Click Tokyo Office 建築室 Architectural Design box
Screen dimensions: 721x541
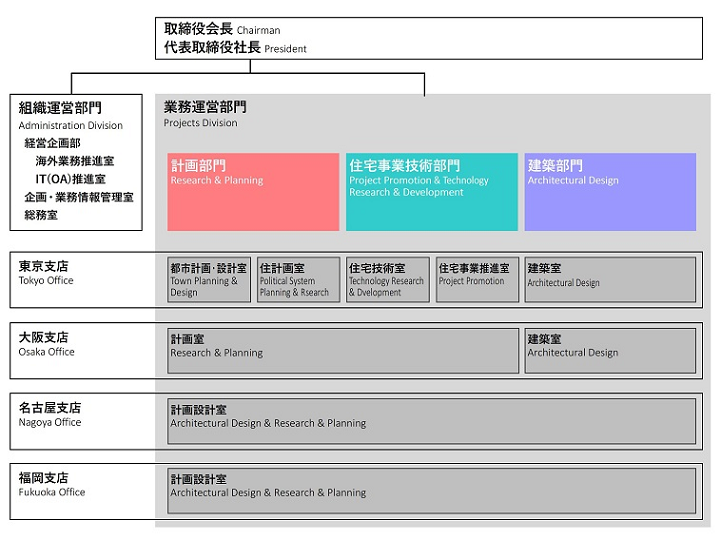610,279
